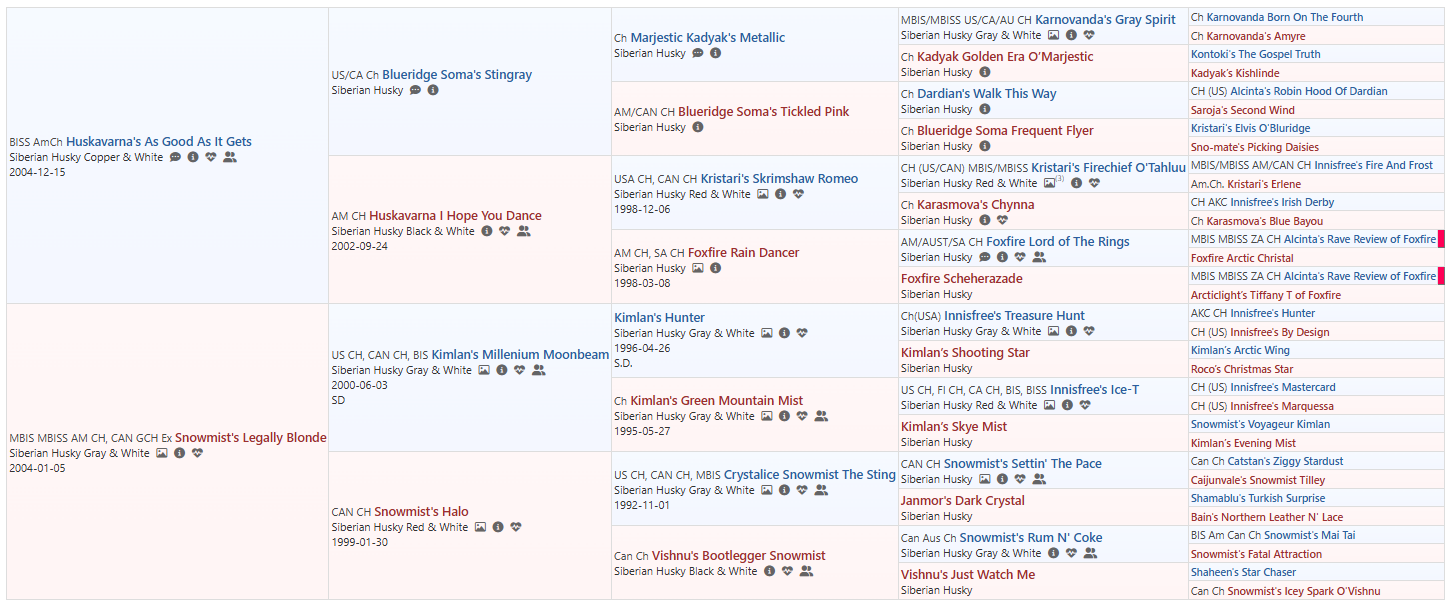Open Snowmist's Legally Blonde pedigree link
1447x614 pixels.
[250, 438]
